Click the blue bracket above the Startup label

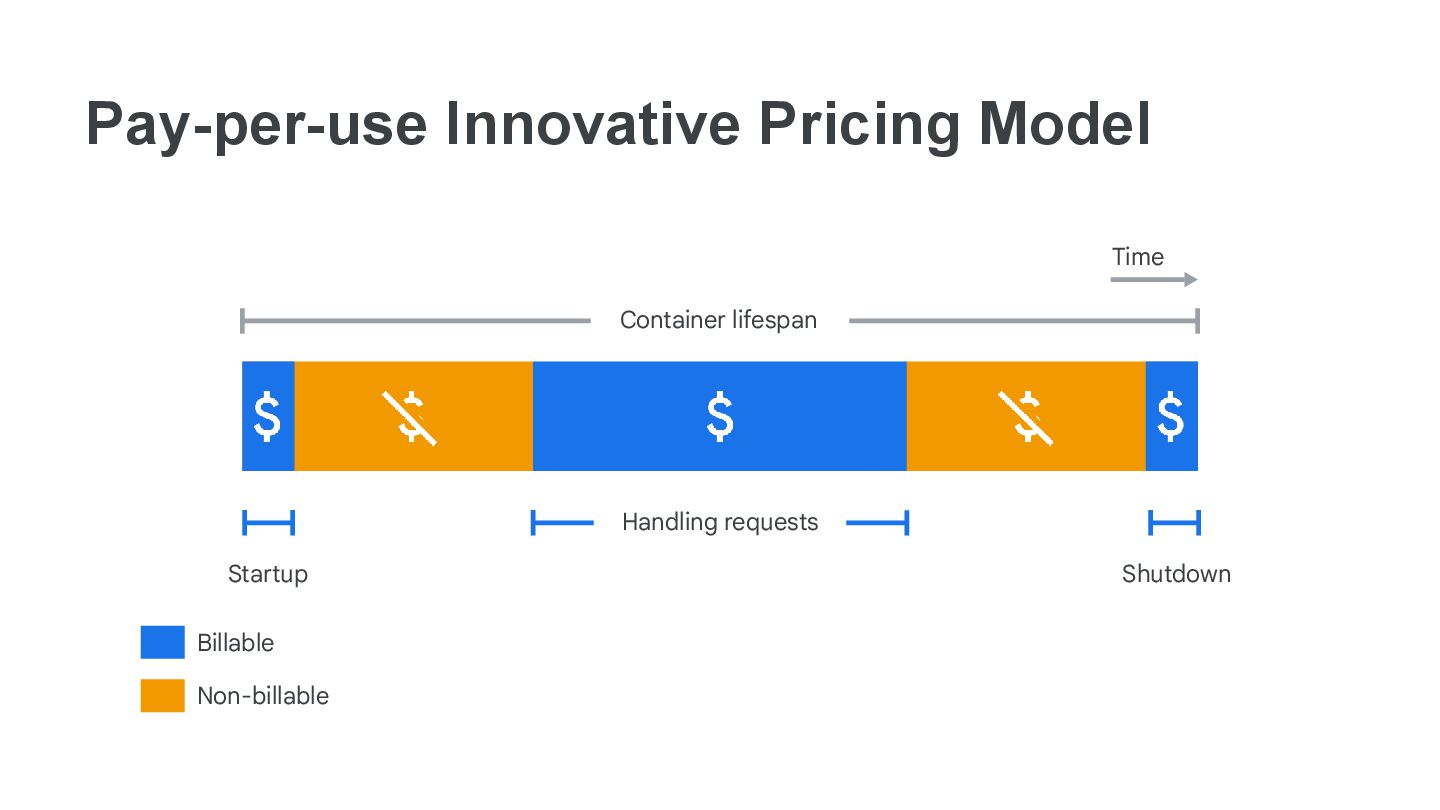click(x=268, y=522)
